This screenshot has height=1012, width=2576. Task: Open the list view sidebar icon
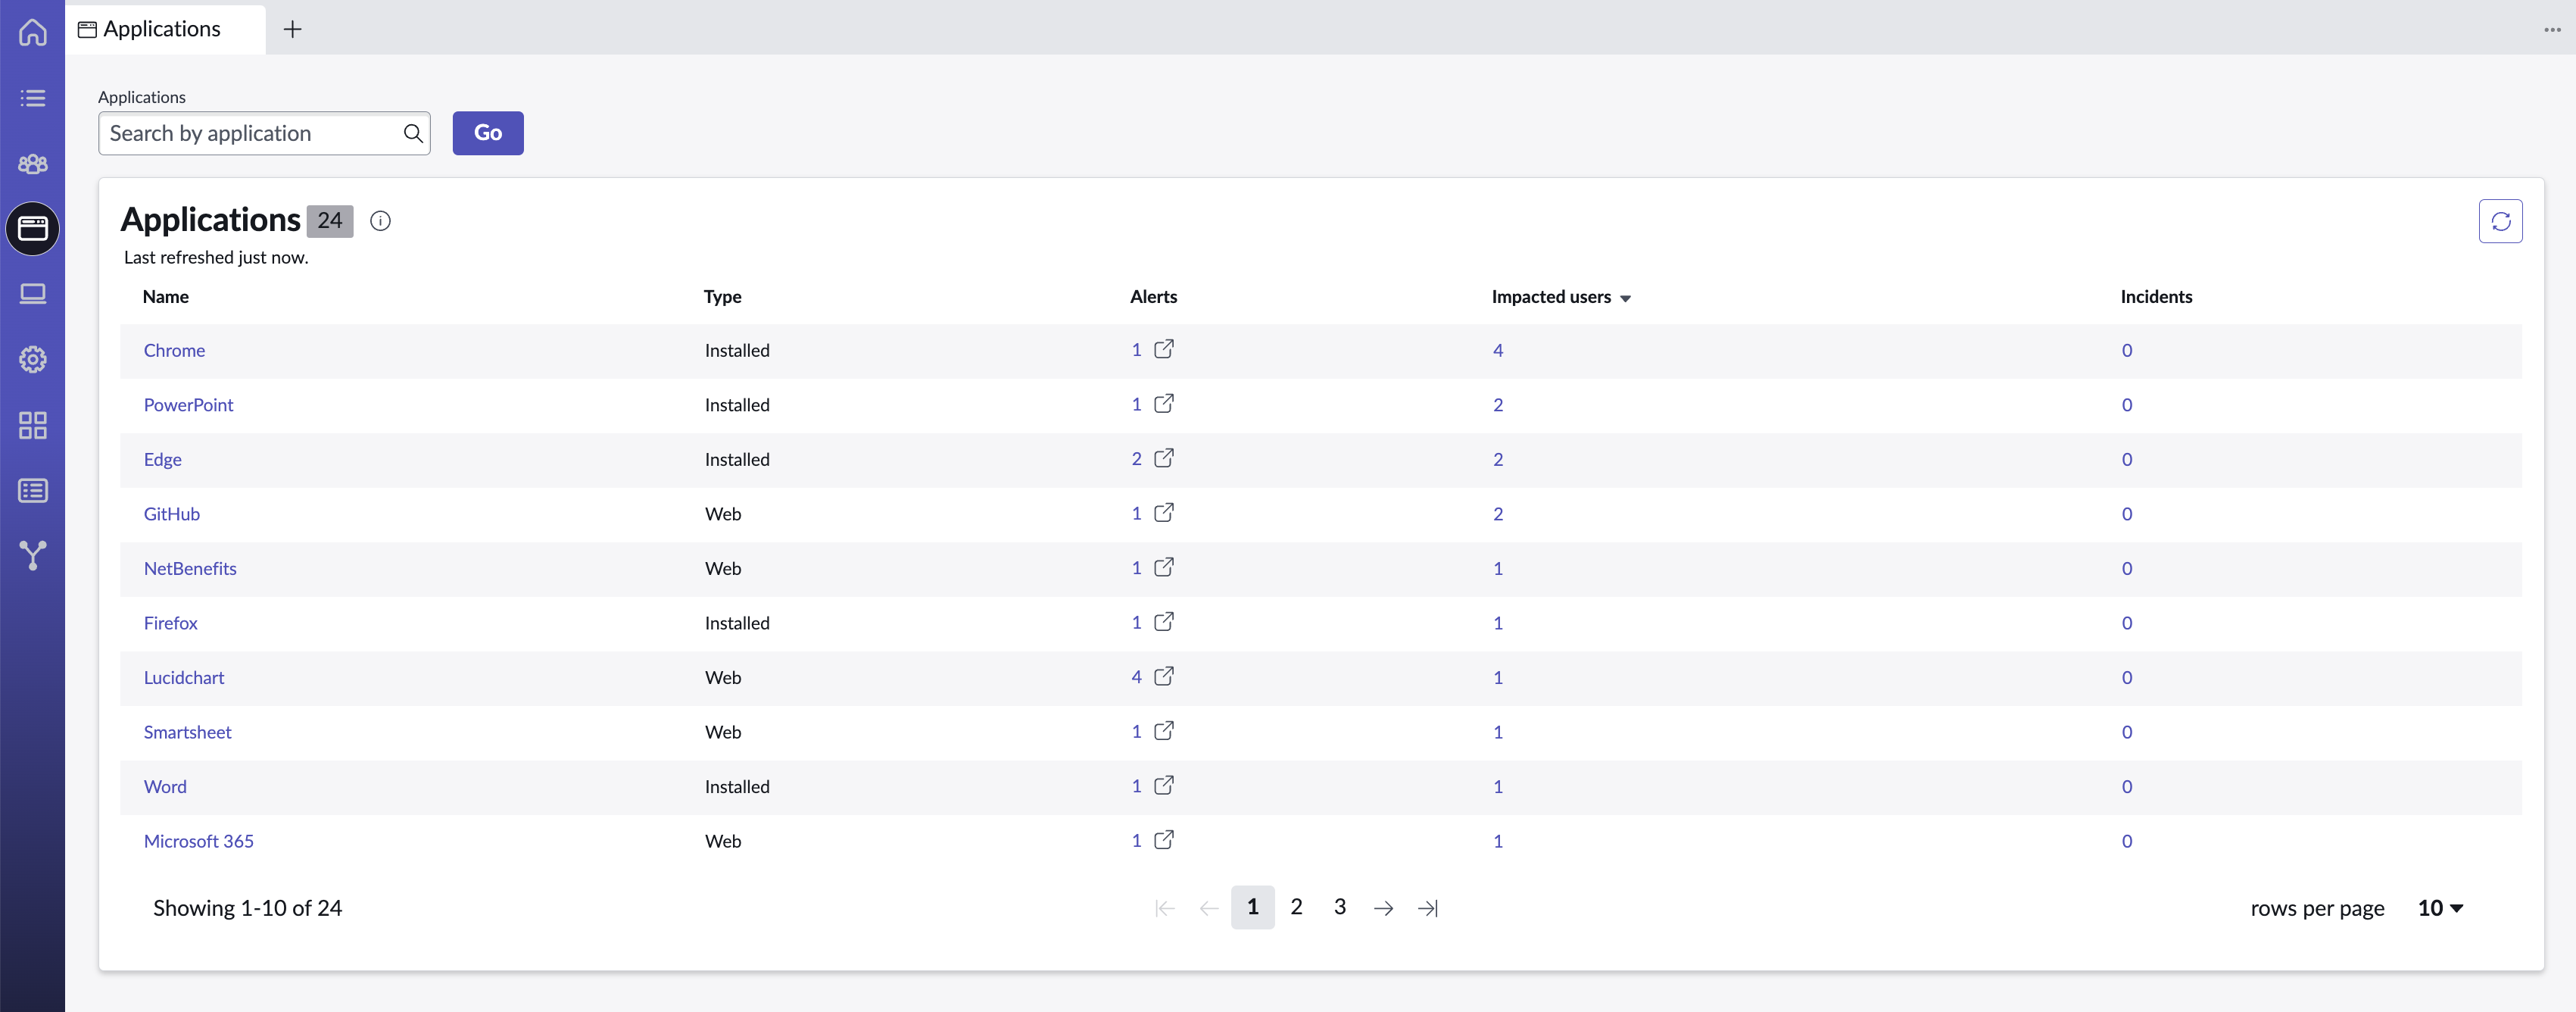(32, 98)
